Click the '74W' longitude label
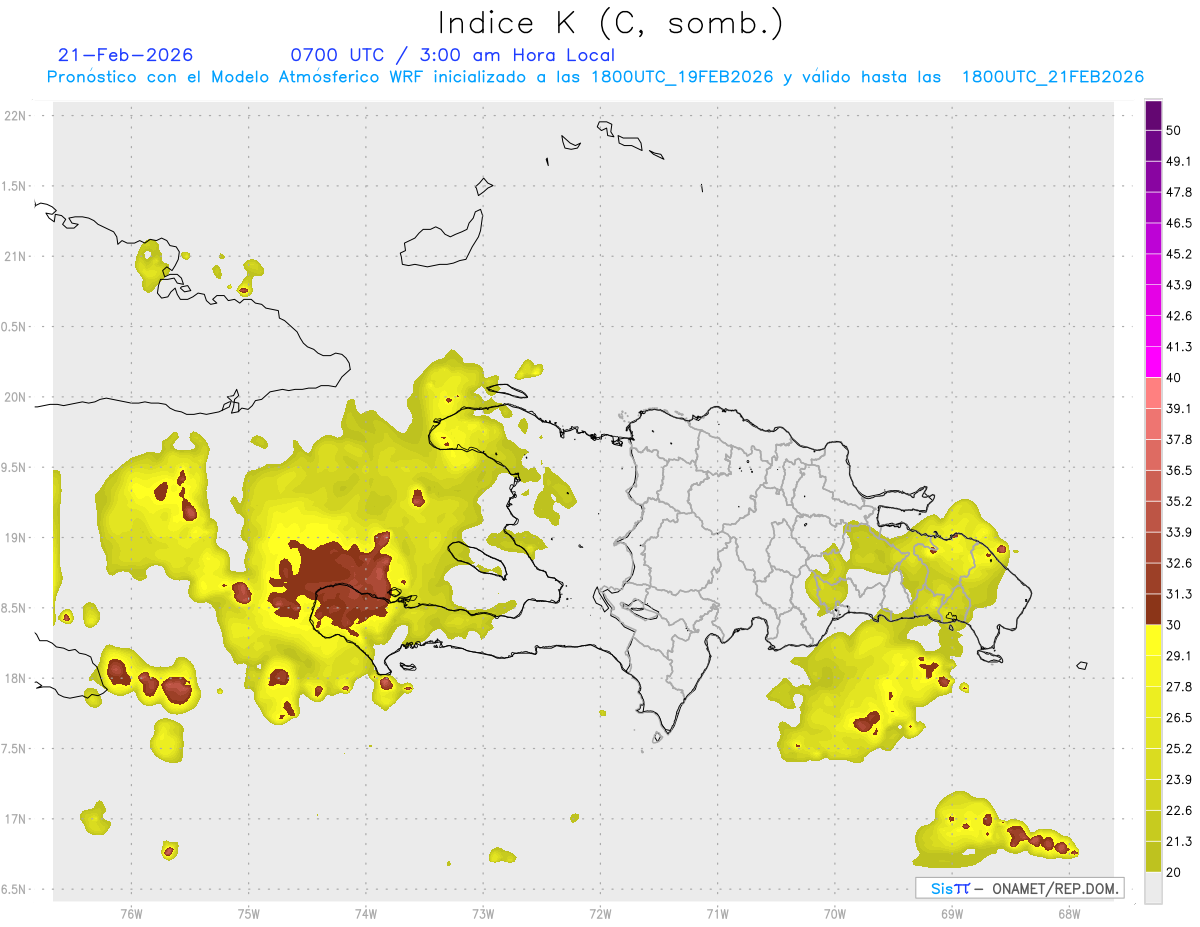The height and width of the screenshot is (927, 1200). [x=366, y=914]
